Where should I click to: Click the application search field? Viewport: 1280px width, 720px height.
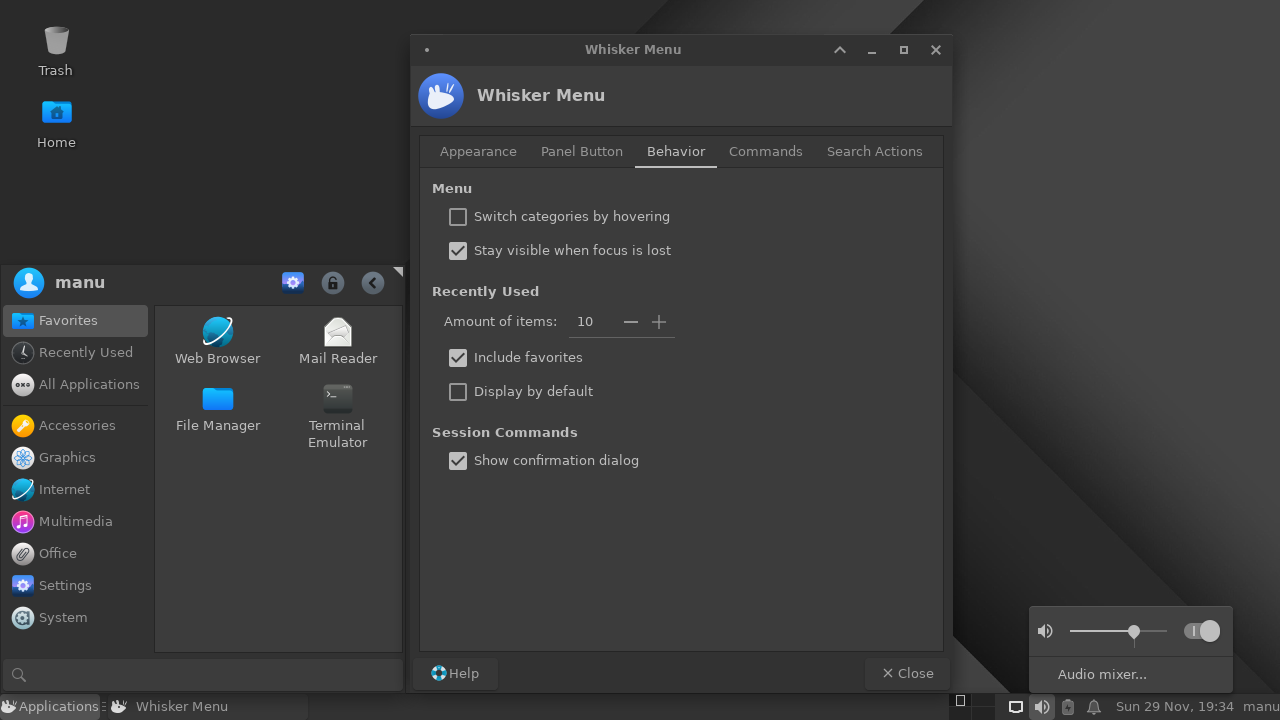pos(200,674)
